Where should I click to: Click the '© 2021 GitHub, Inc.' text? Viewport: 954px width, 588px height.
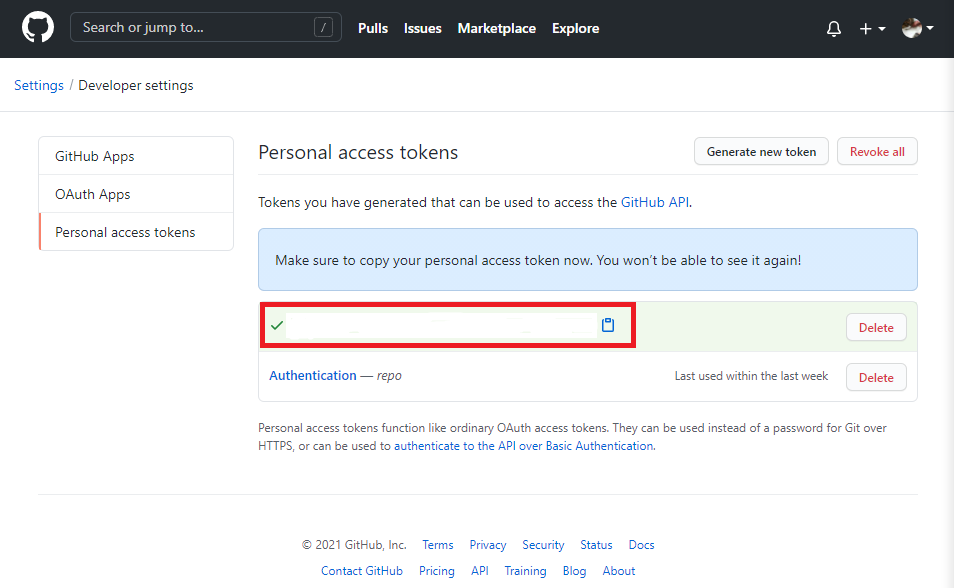tap(354, 545)
